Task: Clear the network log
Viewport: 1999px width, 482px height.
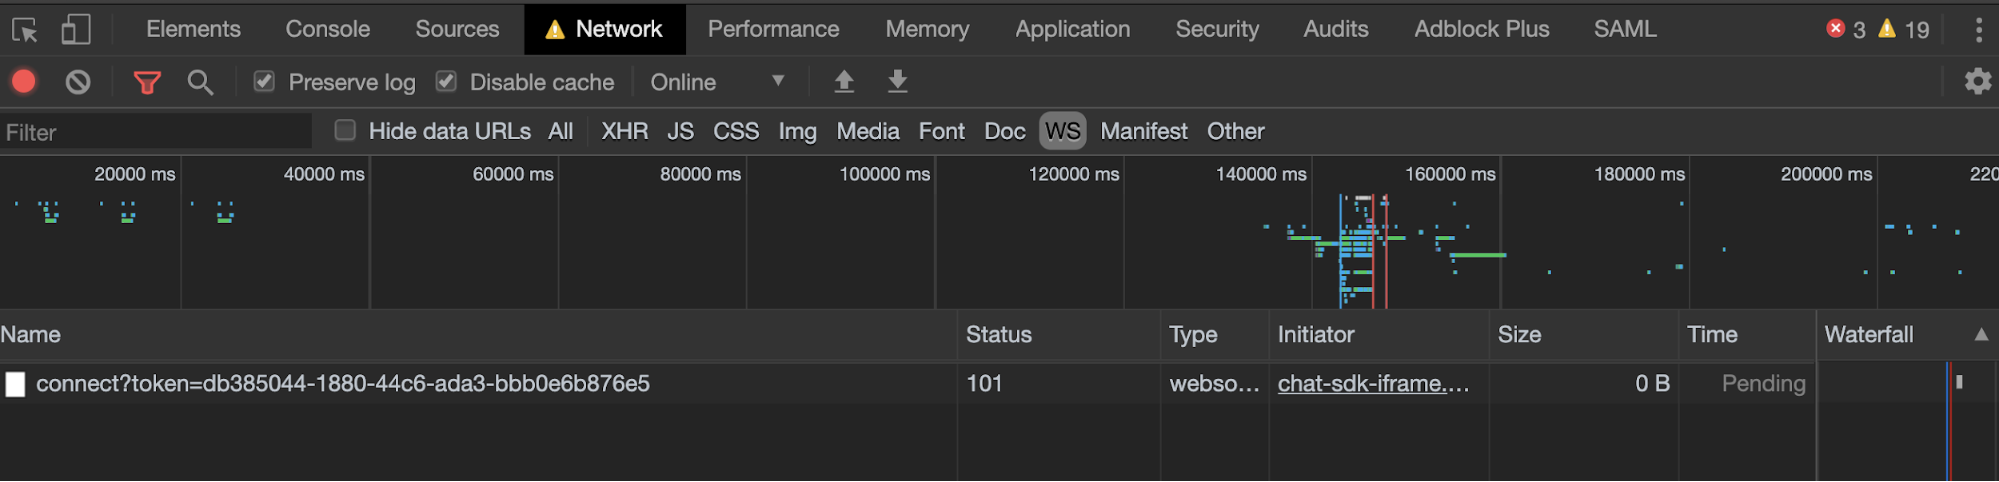Action: 78,82
